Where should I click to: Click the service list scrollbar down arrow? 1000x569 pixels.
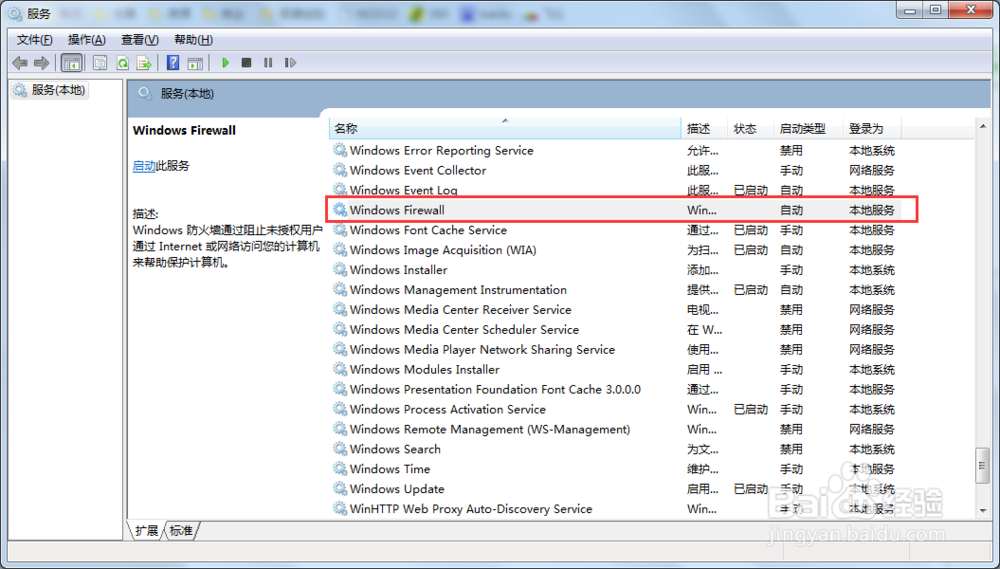pyautogui.click(x=983, y=510)
